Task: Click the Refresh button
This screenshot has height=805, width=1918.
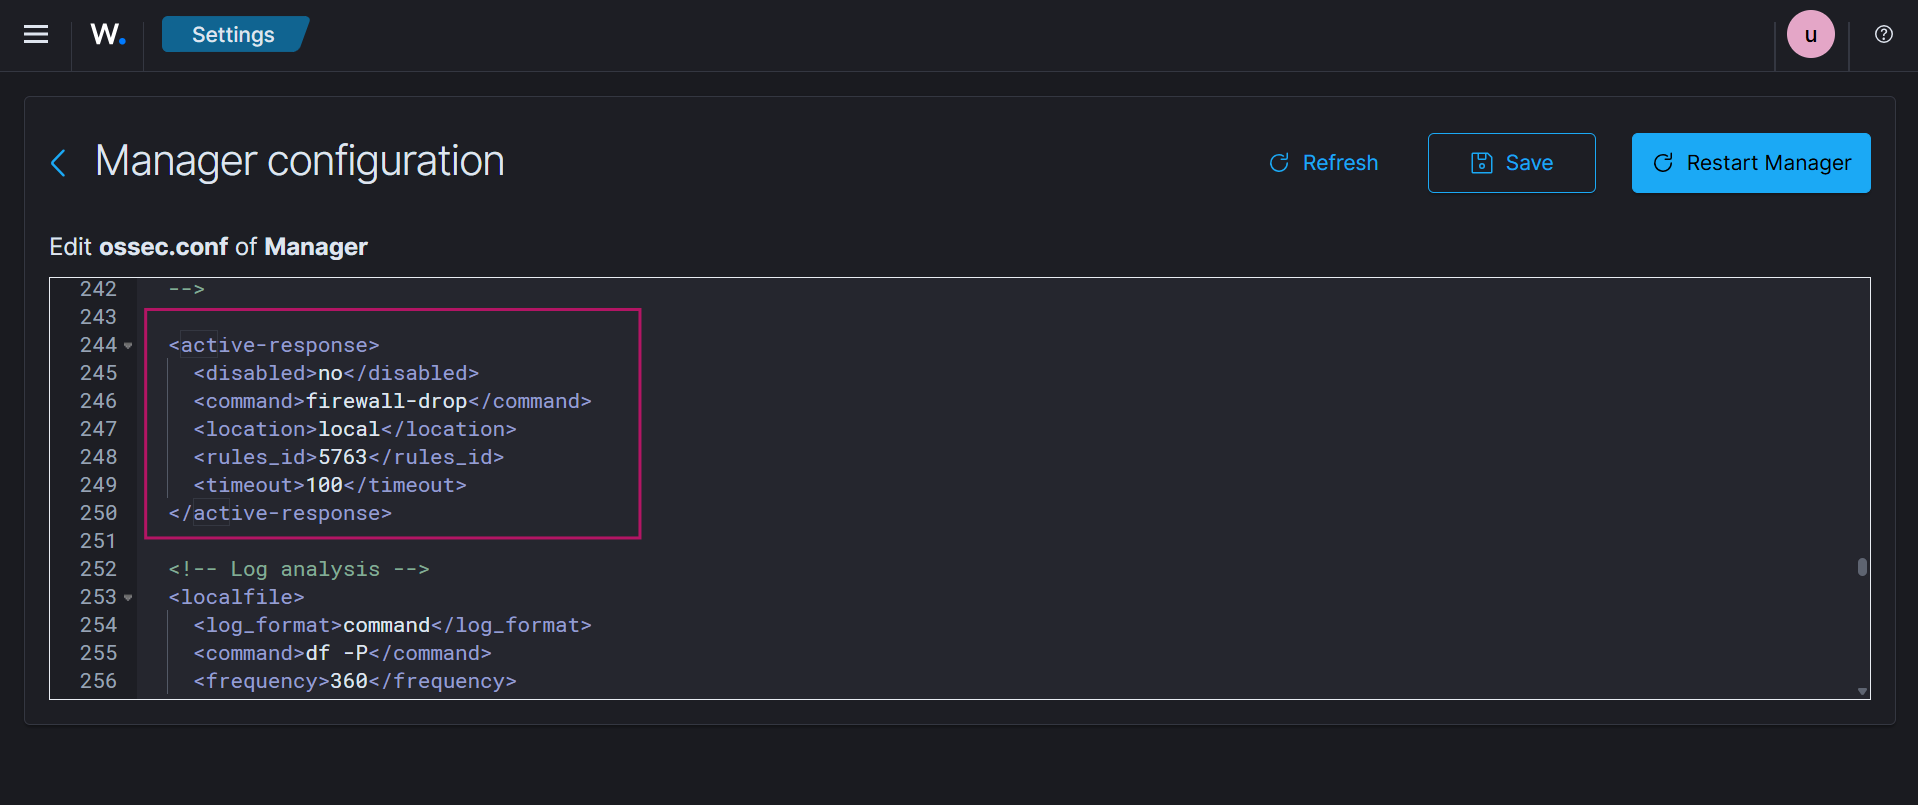Action: click(x=1323, y=163)
